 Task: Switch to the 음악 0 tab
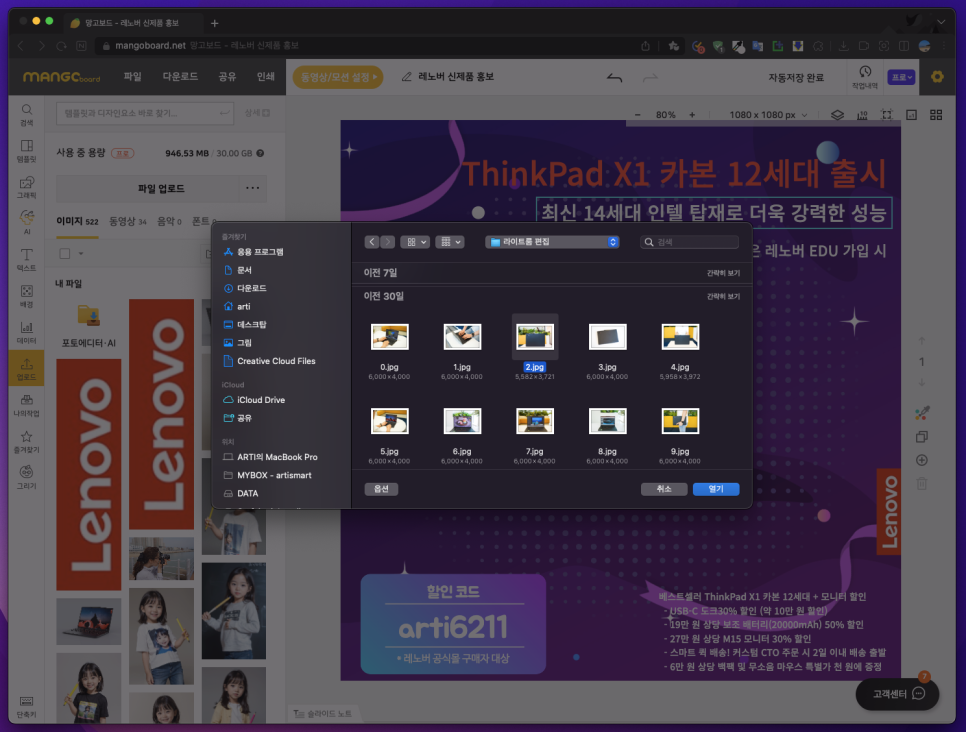(169, 221)
